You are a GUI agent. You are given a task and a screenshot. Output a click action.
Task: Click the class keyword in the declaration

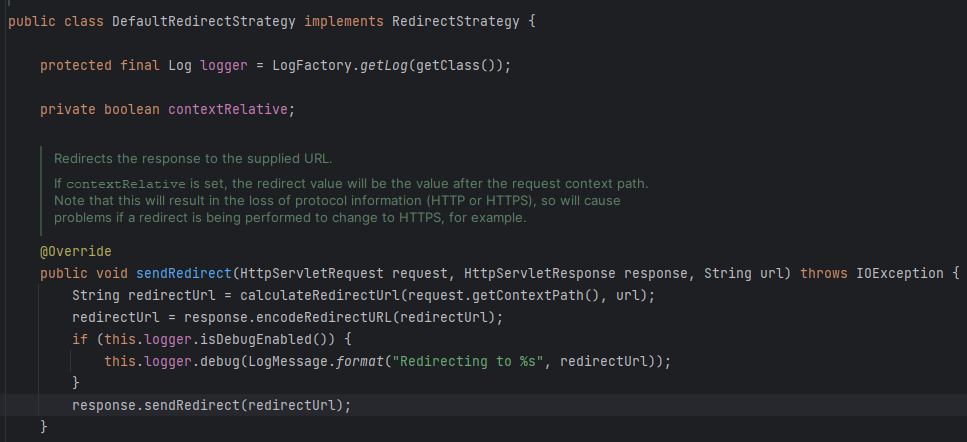point(84,22)
